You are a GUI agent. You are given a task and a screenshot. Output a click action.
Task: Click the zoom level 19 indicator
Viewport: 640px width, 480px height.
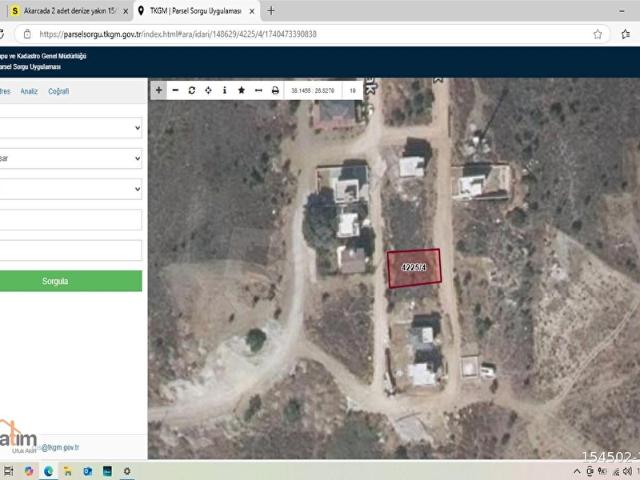(x=353, y=91)
